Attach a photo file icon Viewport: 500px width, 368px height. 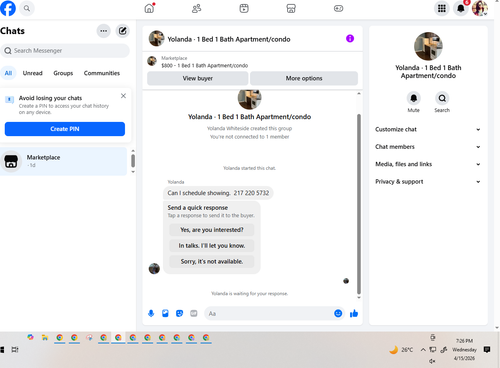pos(165,313)
